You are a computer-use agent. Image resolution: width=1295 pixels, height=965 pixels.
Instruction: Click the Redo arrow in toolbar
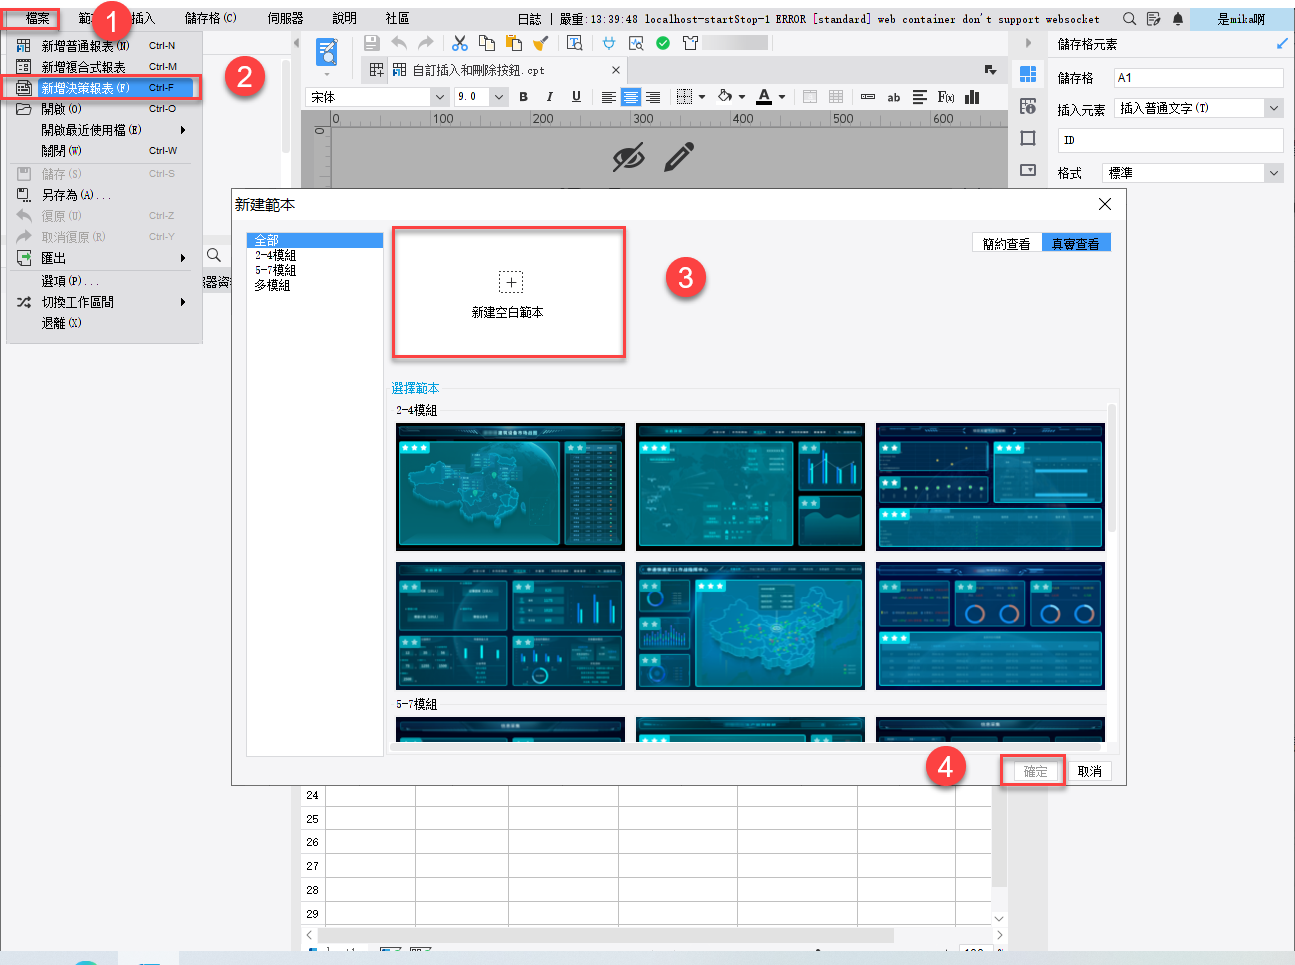point(426,43)
